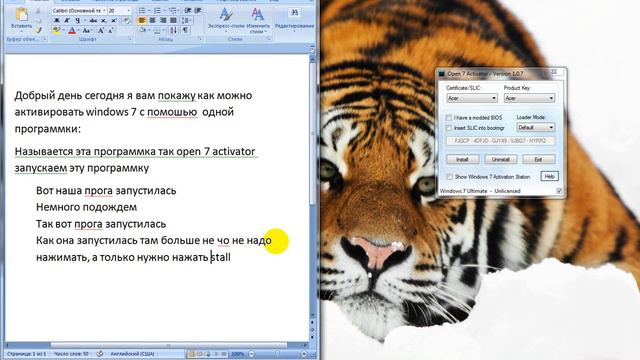Click the multilevel list icon

(173, 10)
